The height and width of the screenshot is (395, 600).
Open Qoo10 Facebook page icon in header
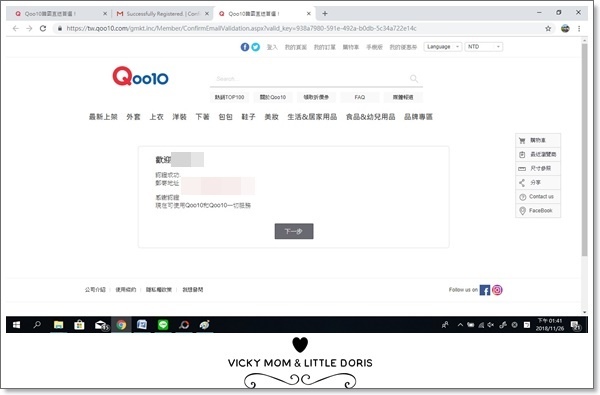tap(245, 47)
